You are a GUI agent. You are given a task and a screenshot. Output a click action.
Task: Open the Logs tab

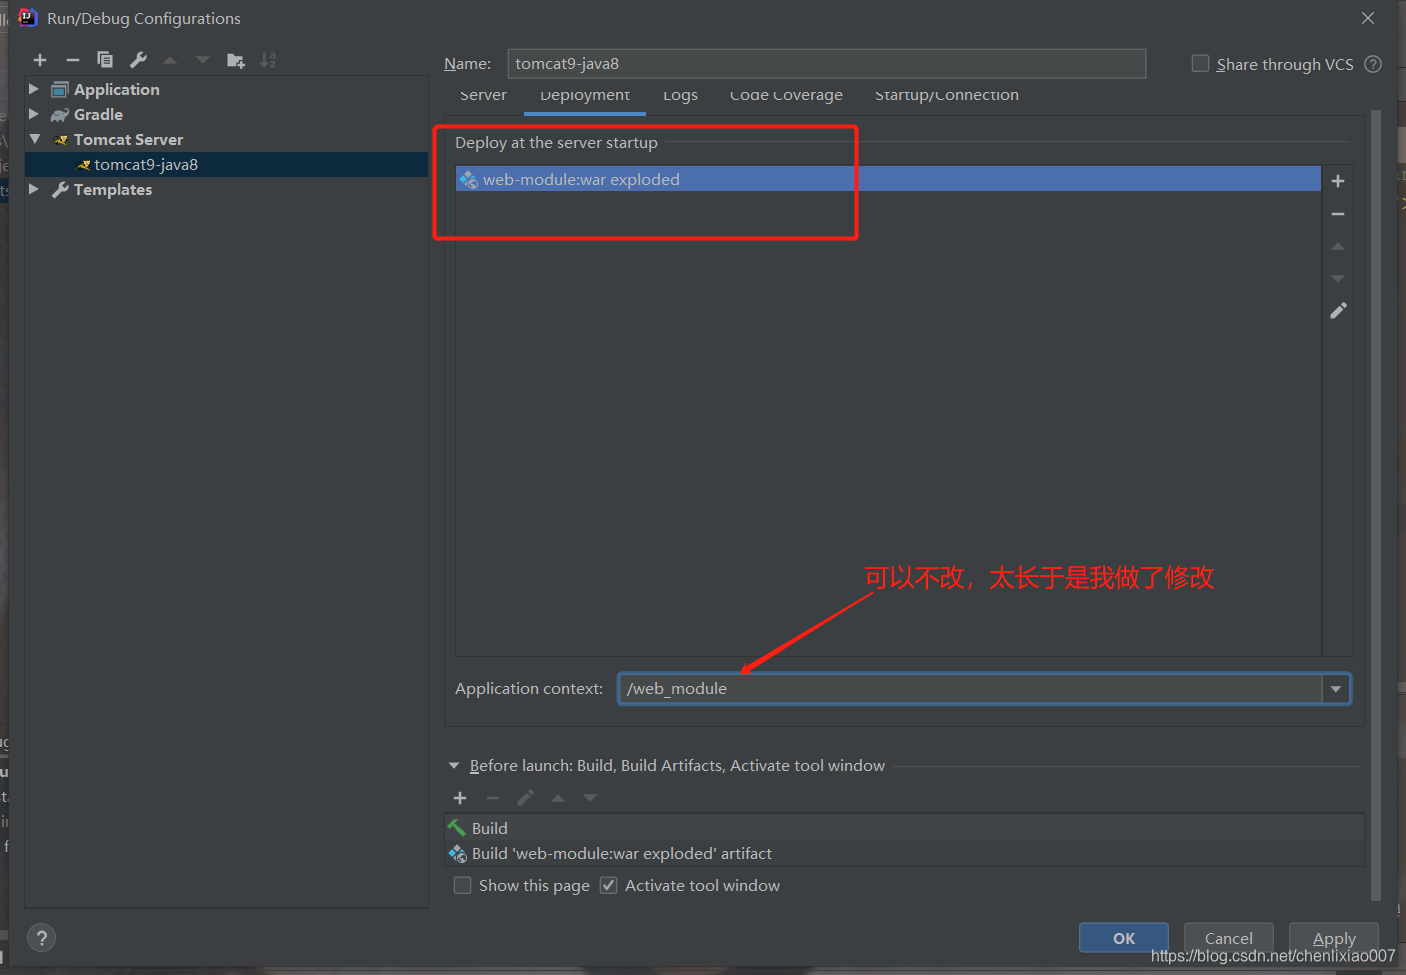click(680, 96)
